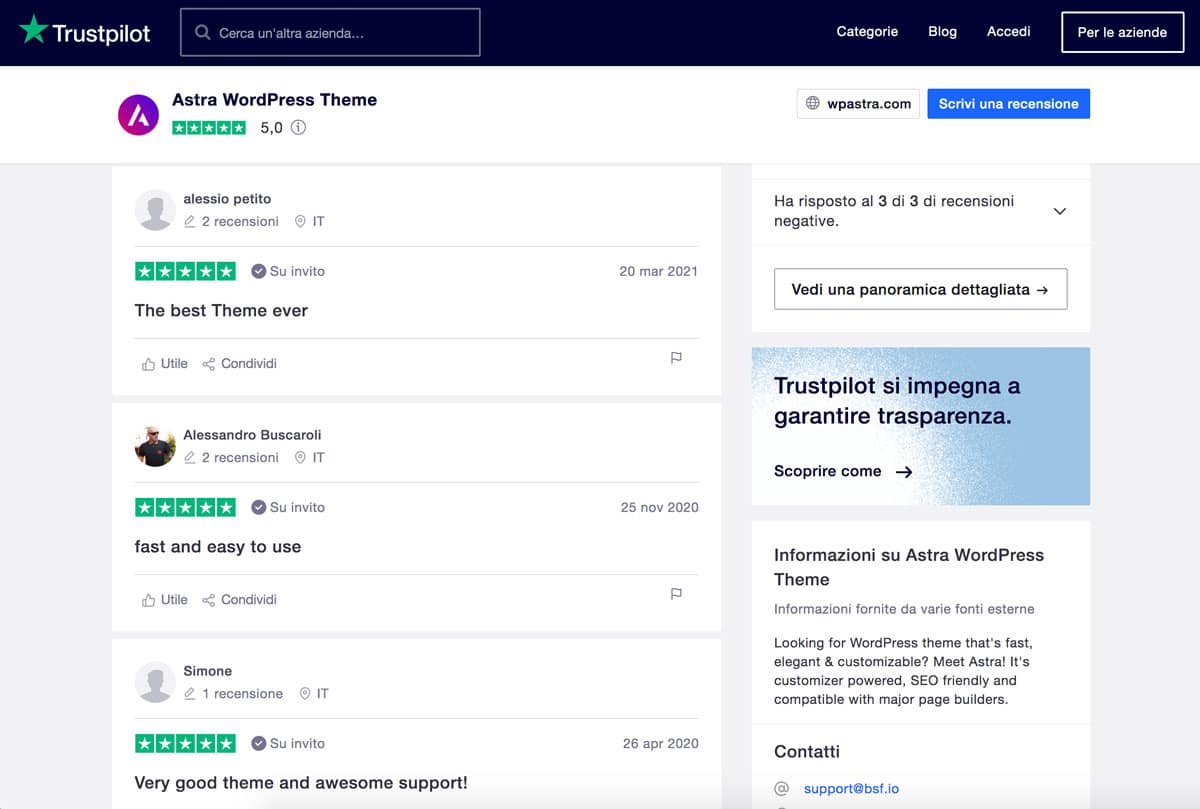Click five-star rating of Alessandro Buscaroli's review
This screenshot has height=809, width=1200.
click(185, 507)
